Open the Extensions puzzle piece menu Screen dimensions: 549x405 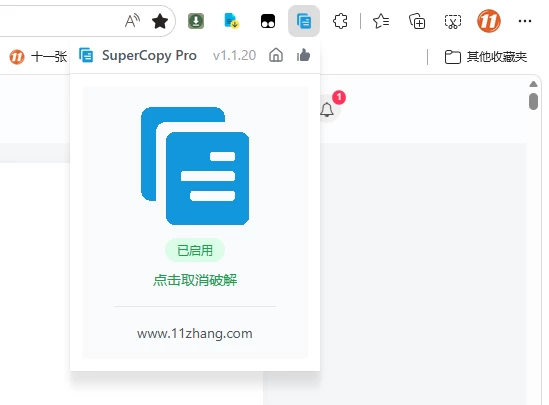pyautogui.click(x=340, y=21)
